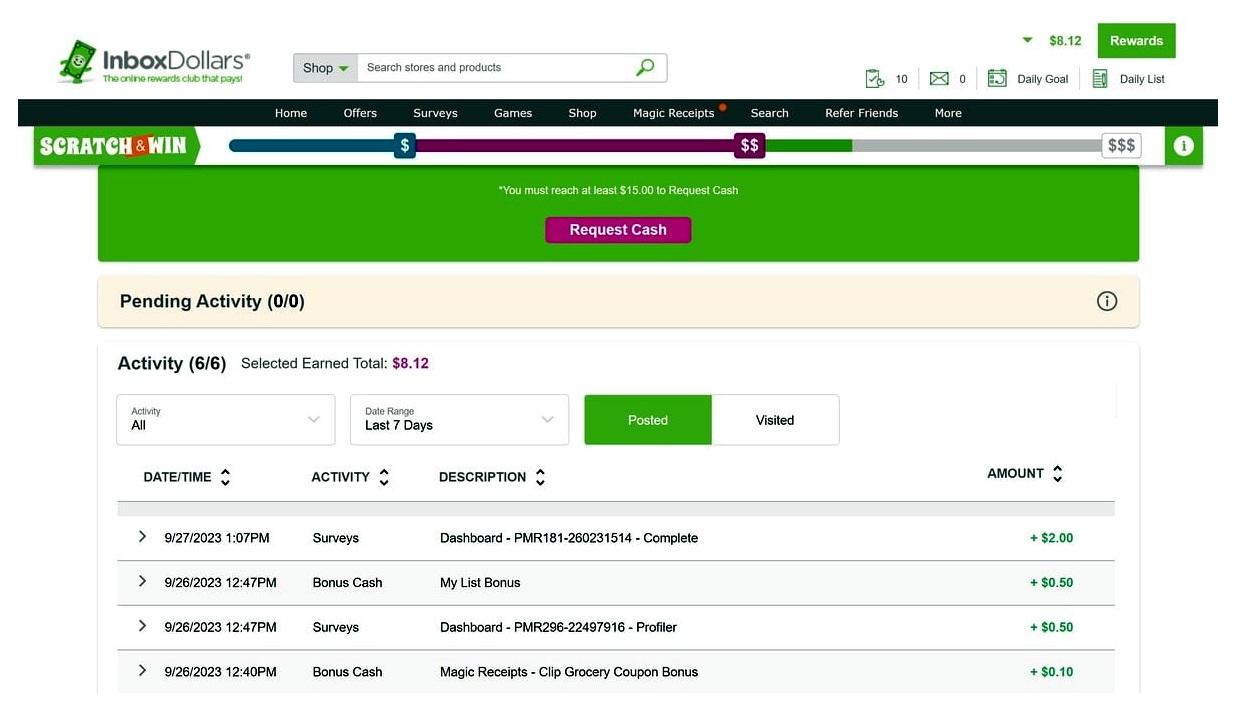Open the Shop menu item in navbar

pos(582,113)
